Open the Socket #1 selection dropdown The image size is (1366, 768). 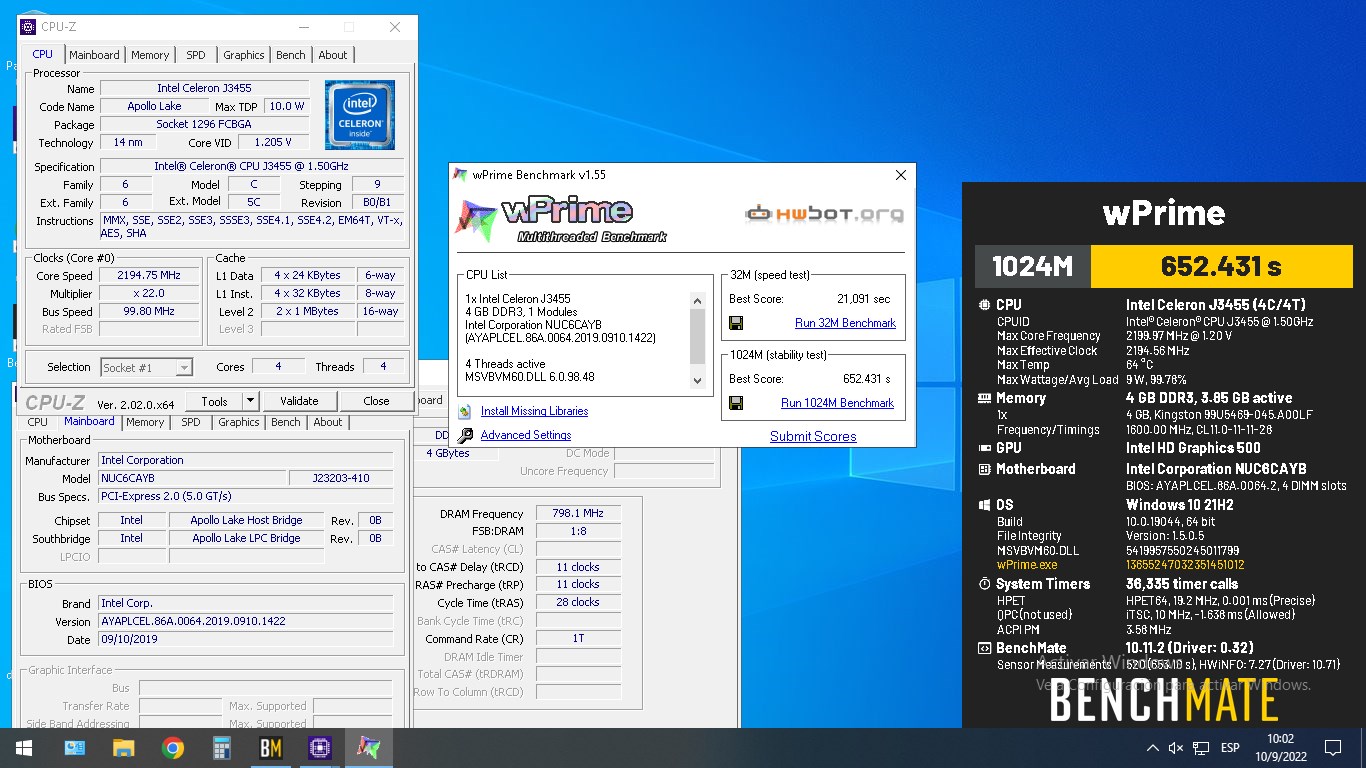point(146,368)
